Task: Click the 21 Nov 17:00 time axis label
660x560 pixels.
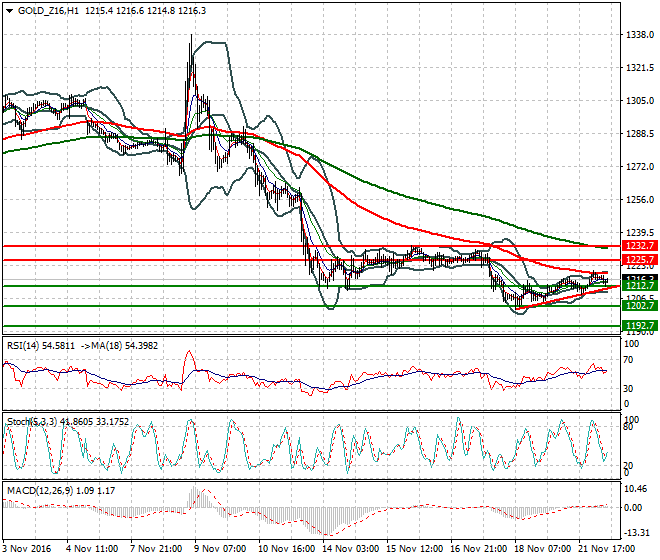Action: point(607,549)
